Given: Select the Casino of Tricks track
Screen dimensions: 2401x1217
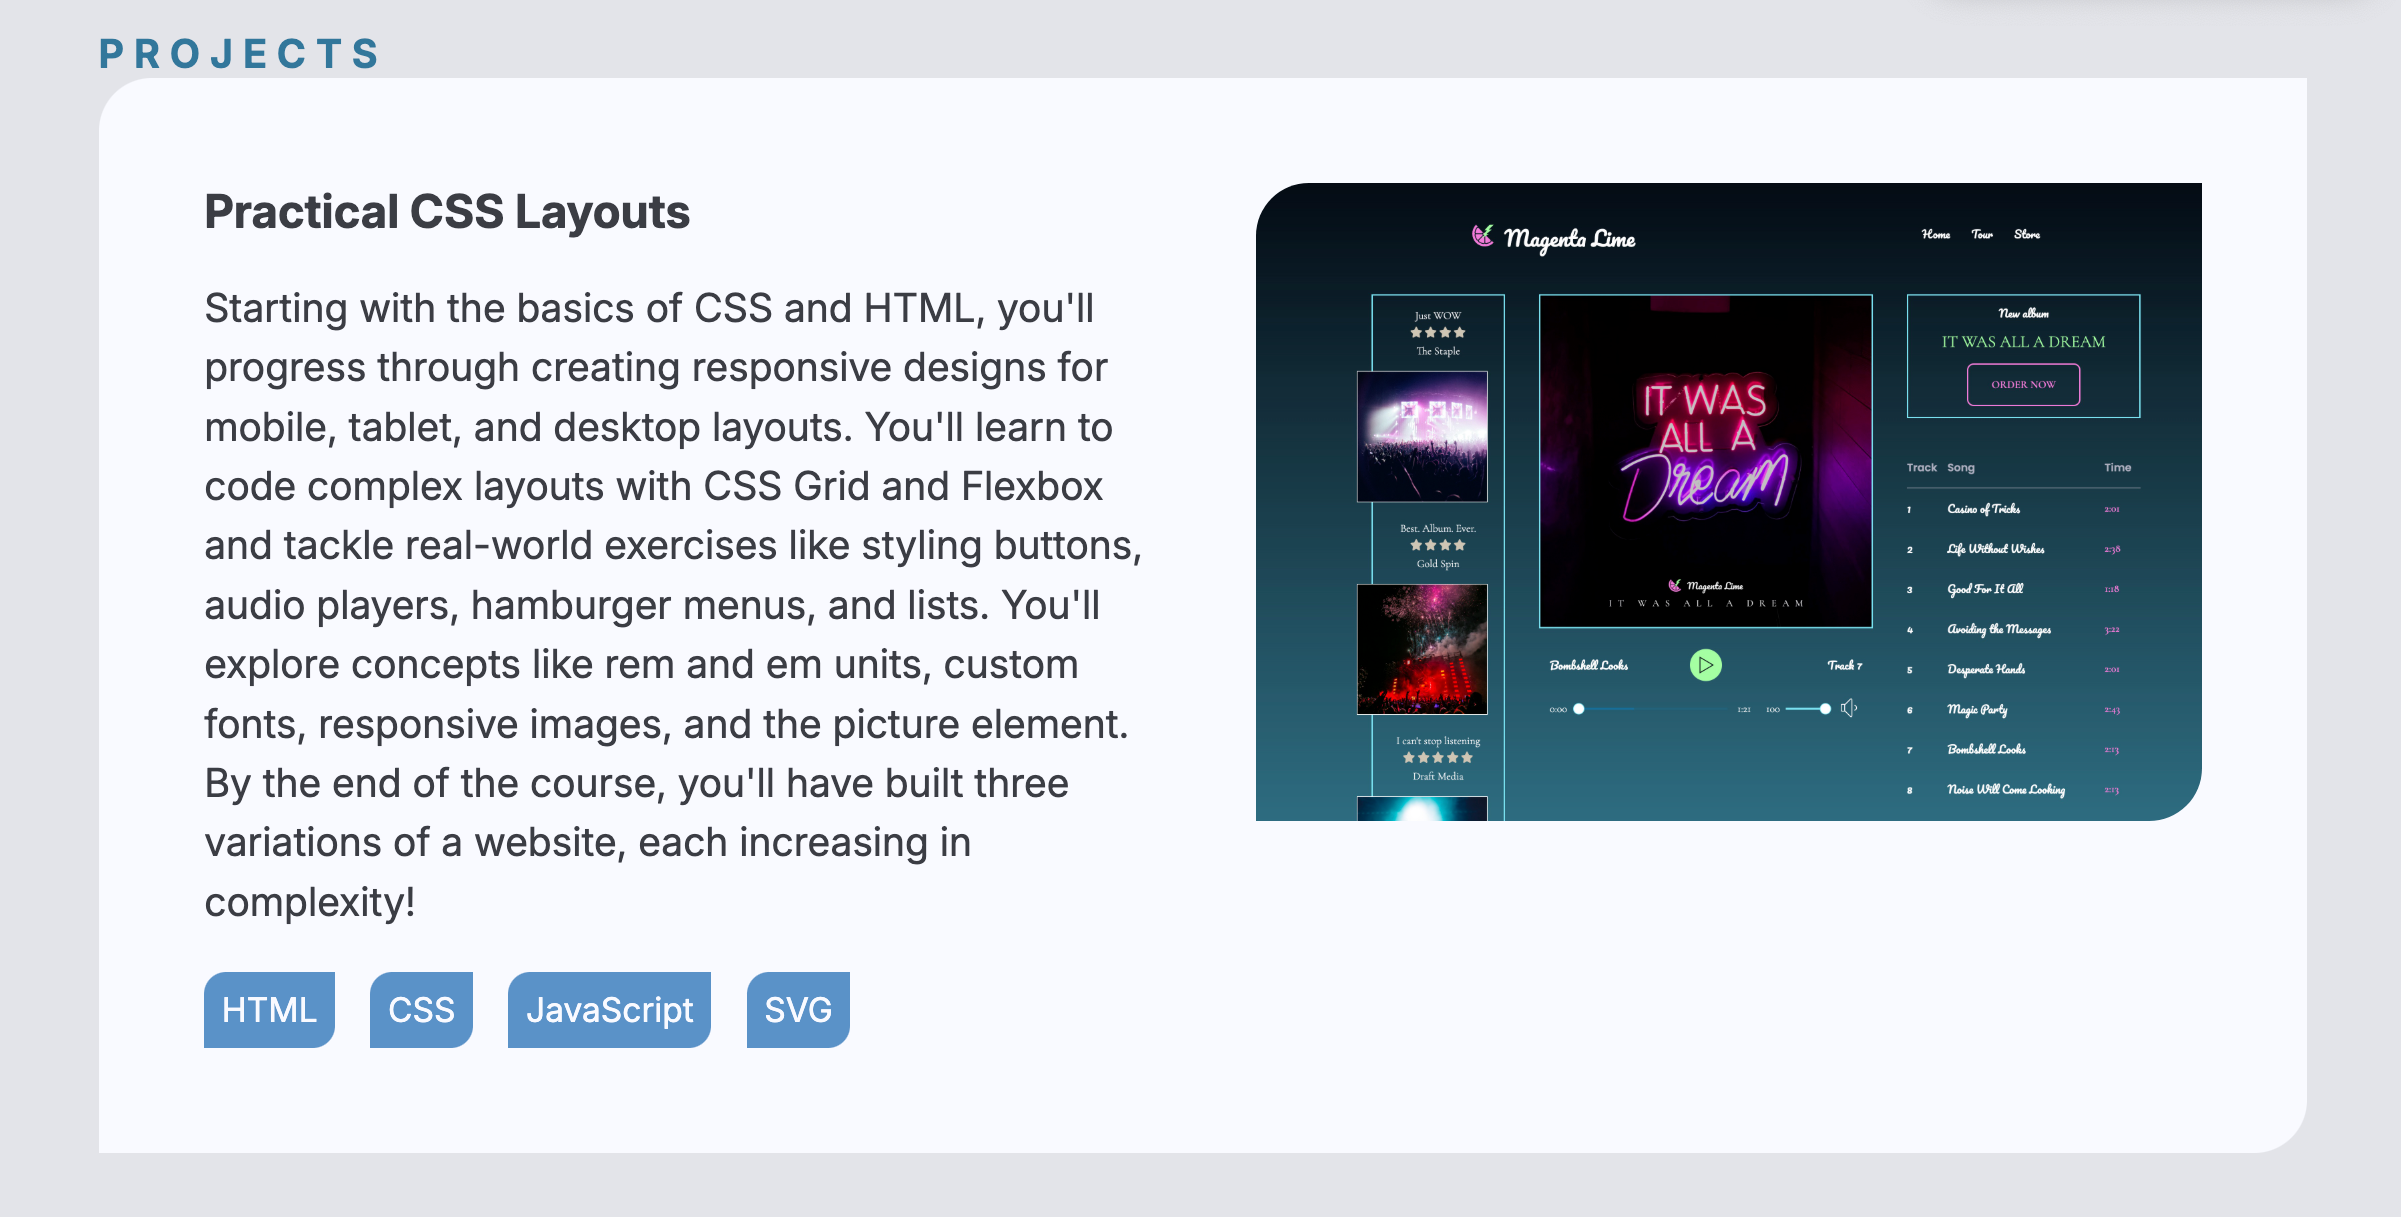Looking at the screenshot, I should point(1983,509).
